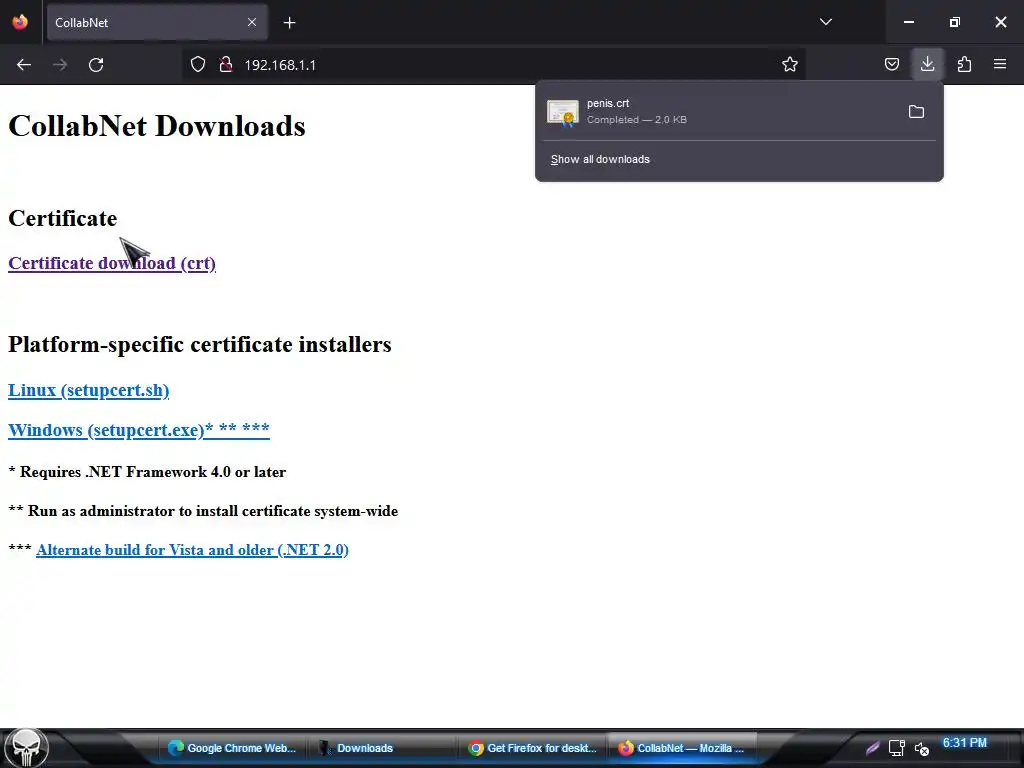Toggle the downloads toolbar button
This screenshot has height=768, width=1024.
[x=927, y=64]
